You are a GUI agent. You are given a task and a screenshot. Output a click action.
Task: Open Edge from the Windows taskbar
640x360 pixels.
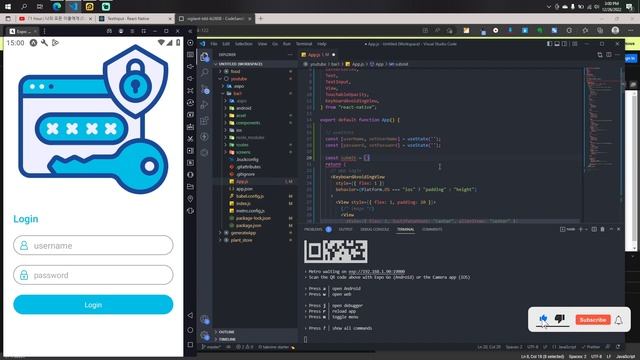[57, 7]
